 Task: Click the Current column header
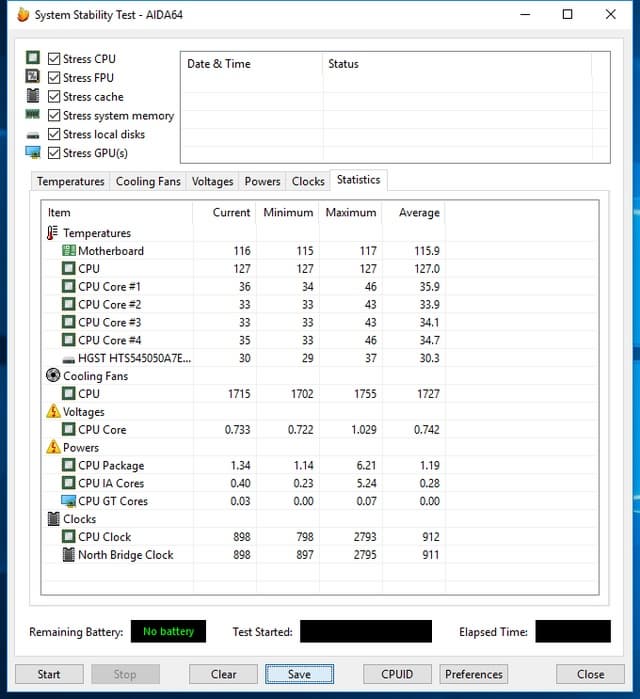click(x=225, y=213)
